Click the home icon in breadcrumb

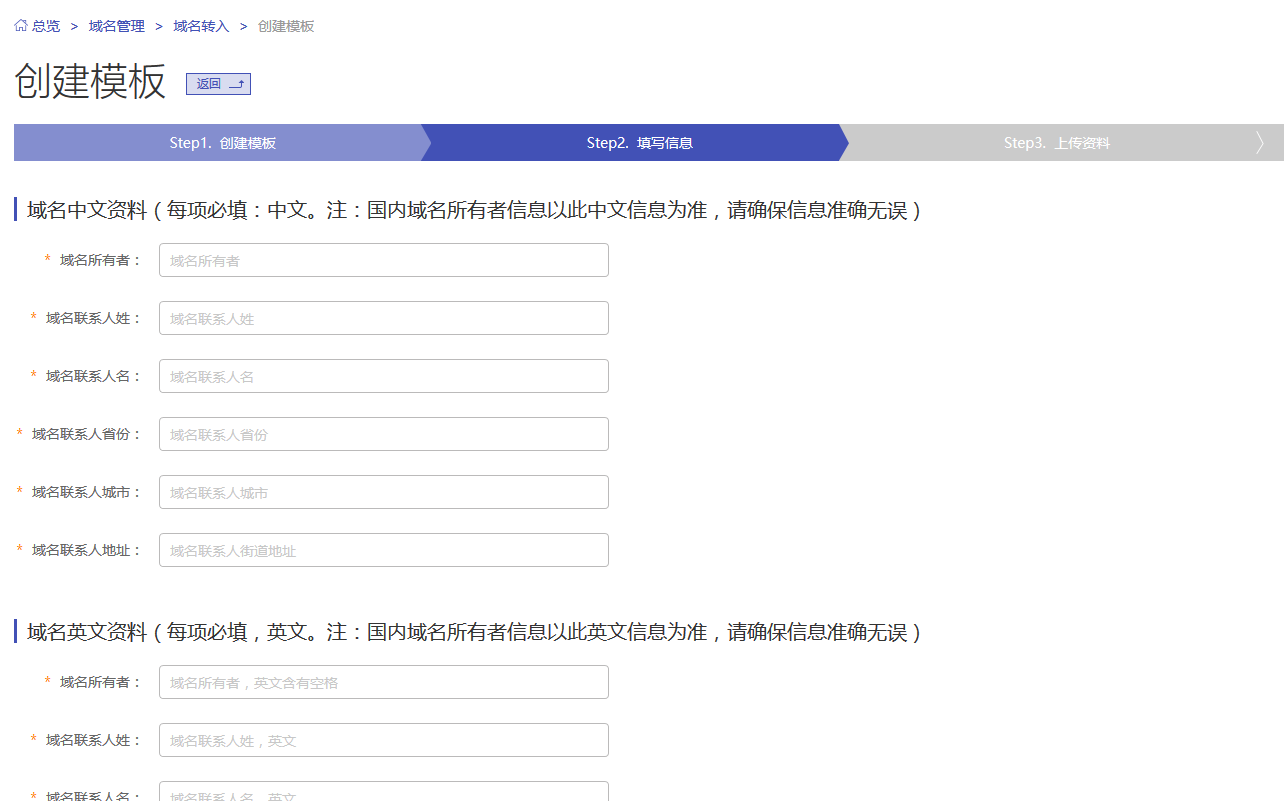tap(21, 26)
